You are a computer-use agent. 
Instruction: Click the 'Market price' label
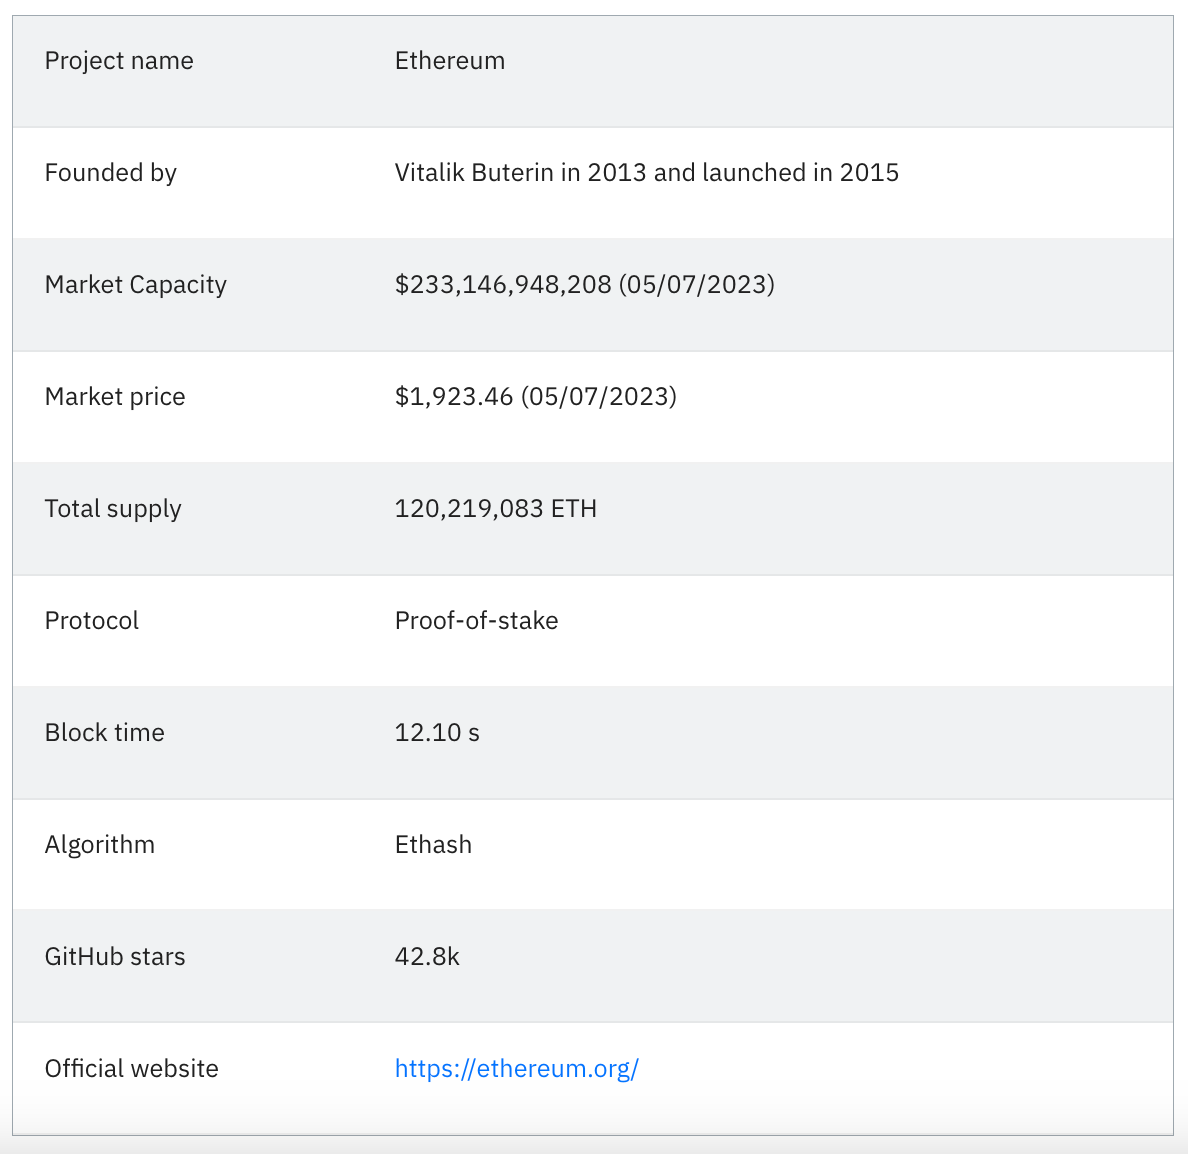point(115,396)
